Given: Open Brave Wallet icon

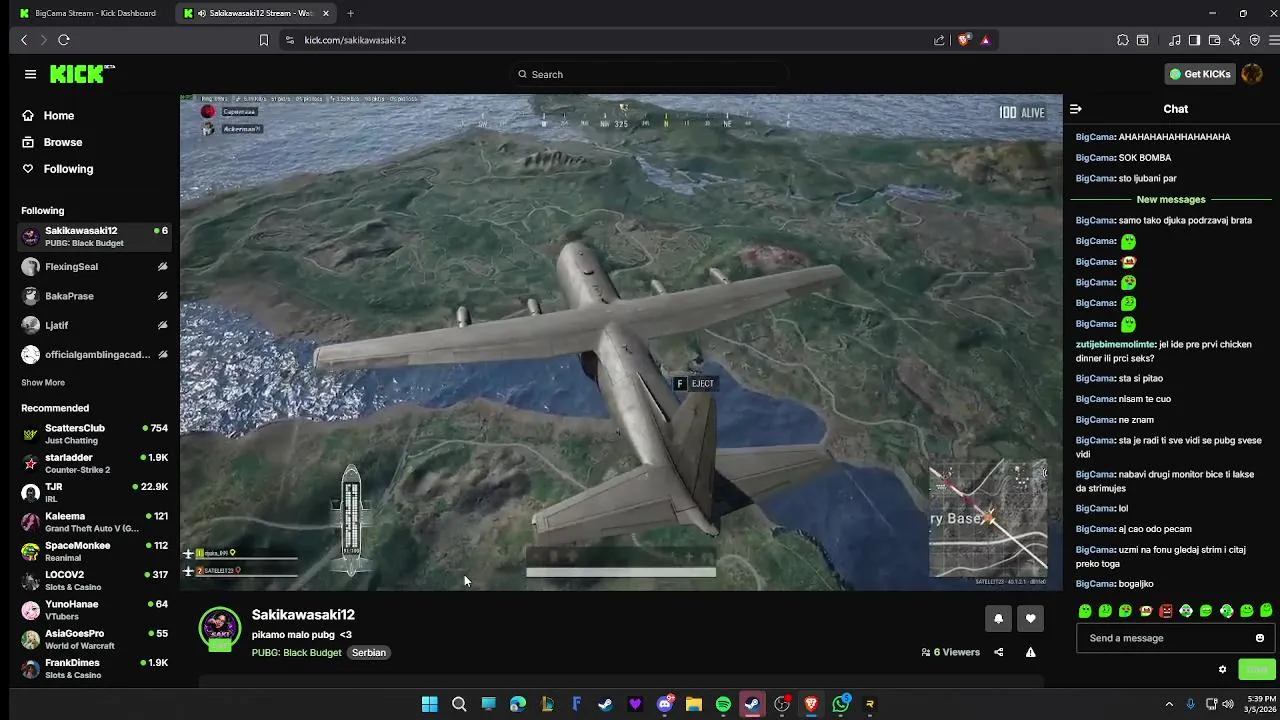Looking at the screenshot, I should tap(1214, 40).
